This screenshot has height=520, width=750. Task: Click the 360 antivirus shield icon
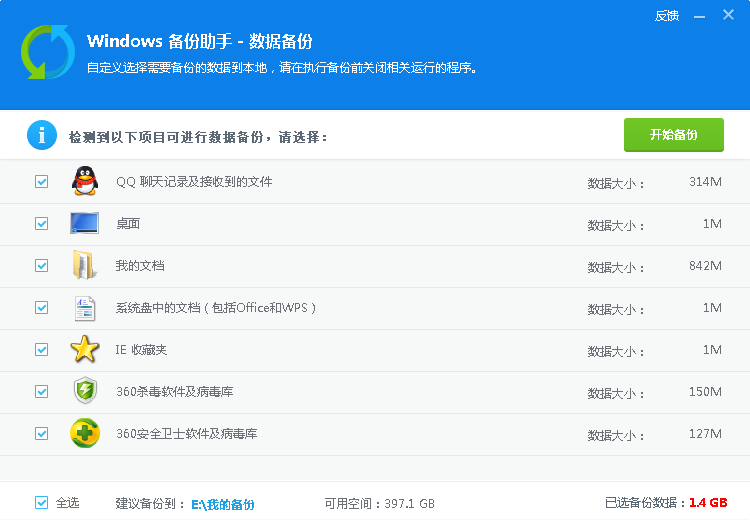pos(85,391)
